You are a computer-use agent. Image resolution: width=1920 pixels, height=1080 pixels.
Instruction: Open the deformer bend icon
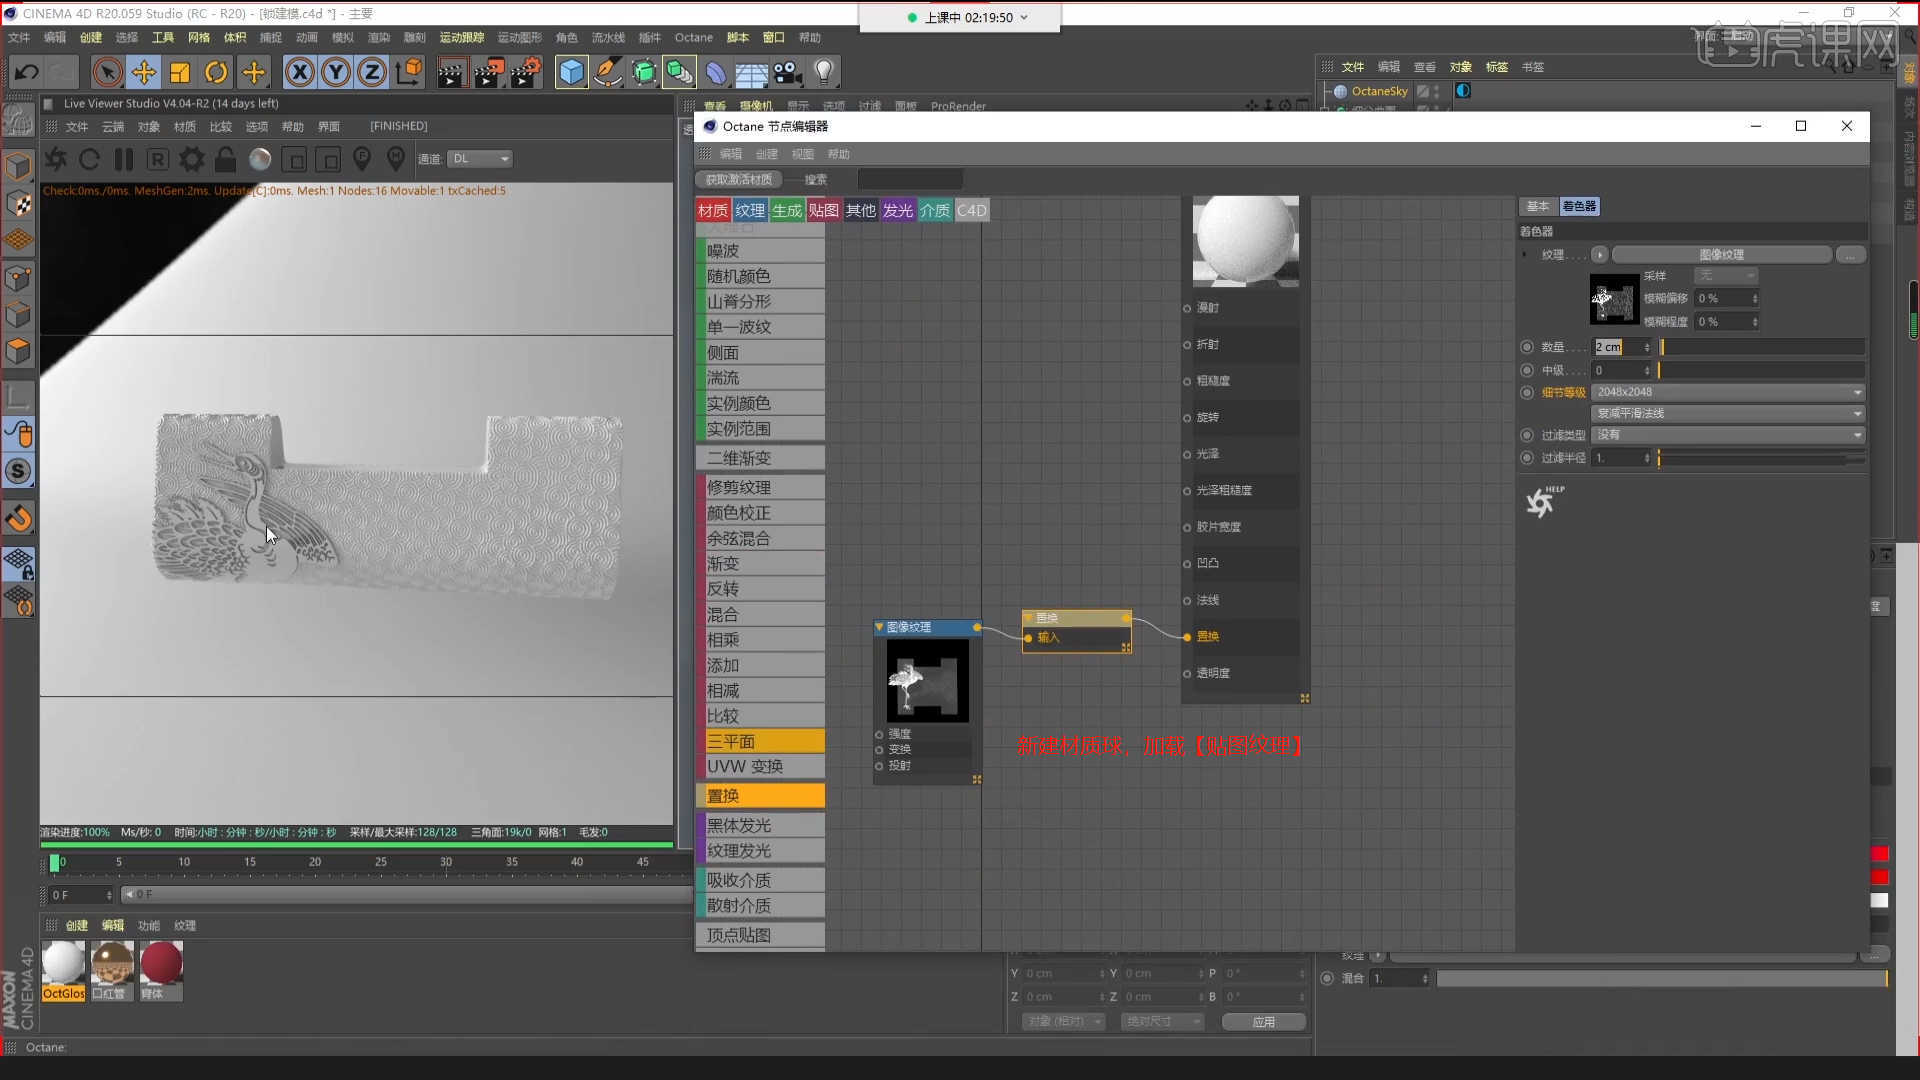(716, 72)
